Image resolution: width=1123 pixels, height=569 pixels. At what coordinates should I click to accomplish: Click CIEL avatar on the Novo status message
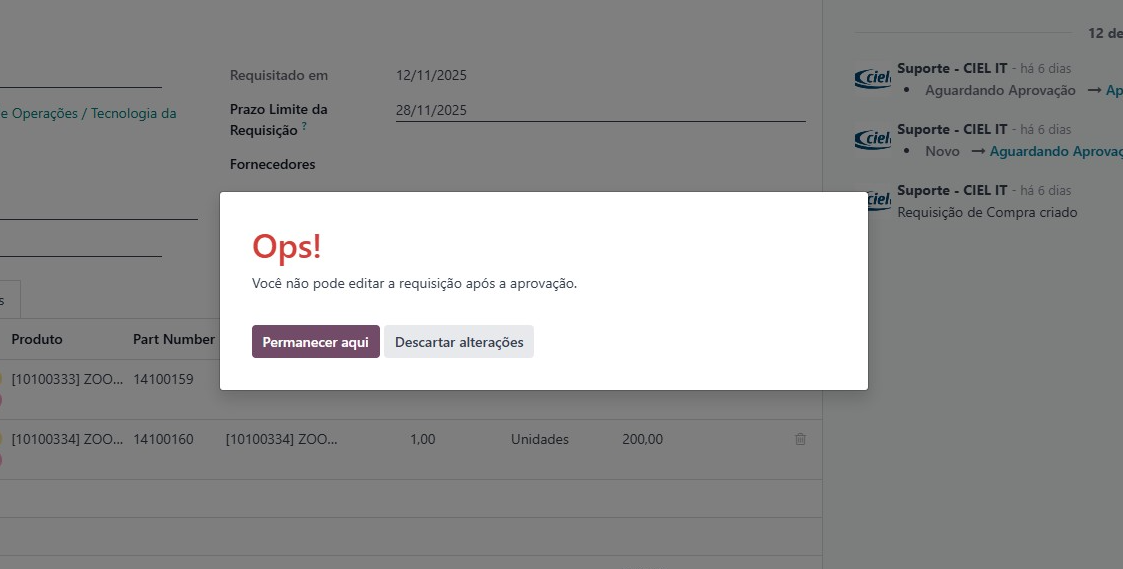873,140
